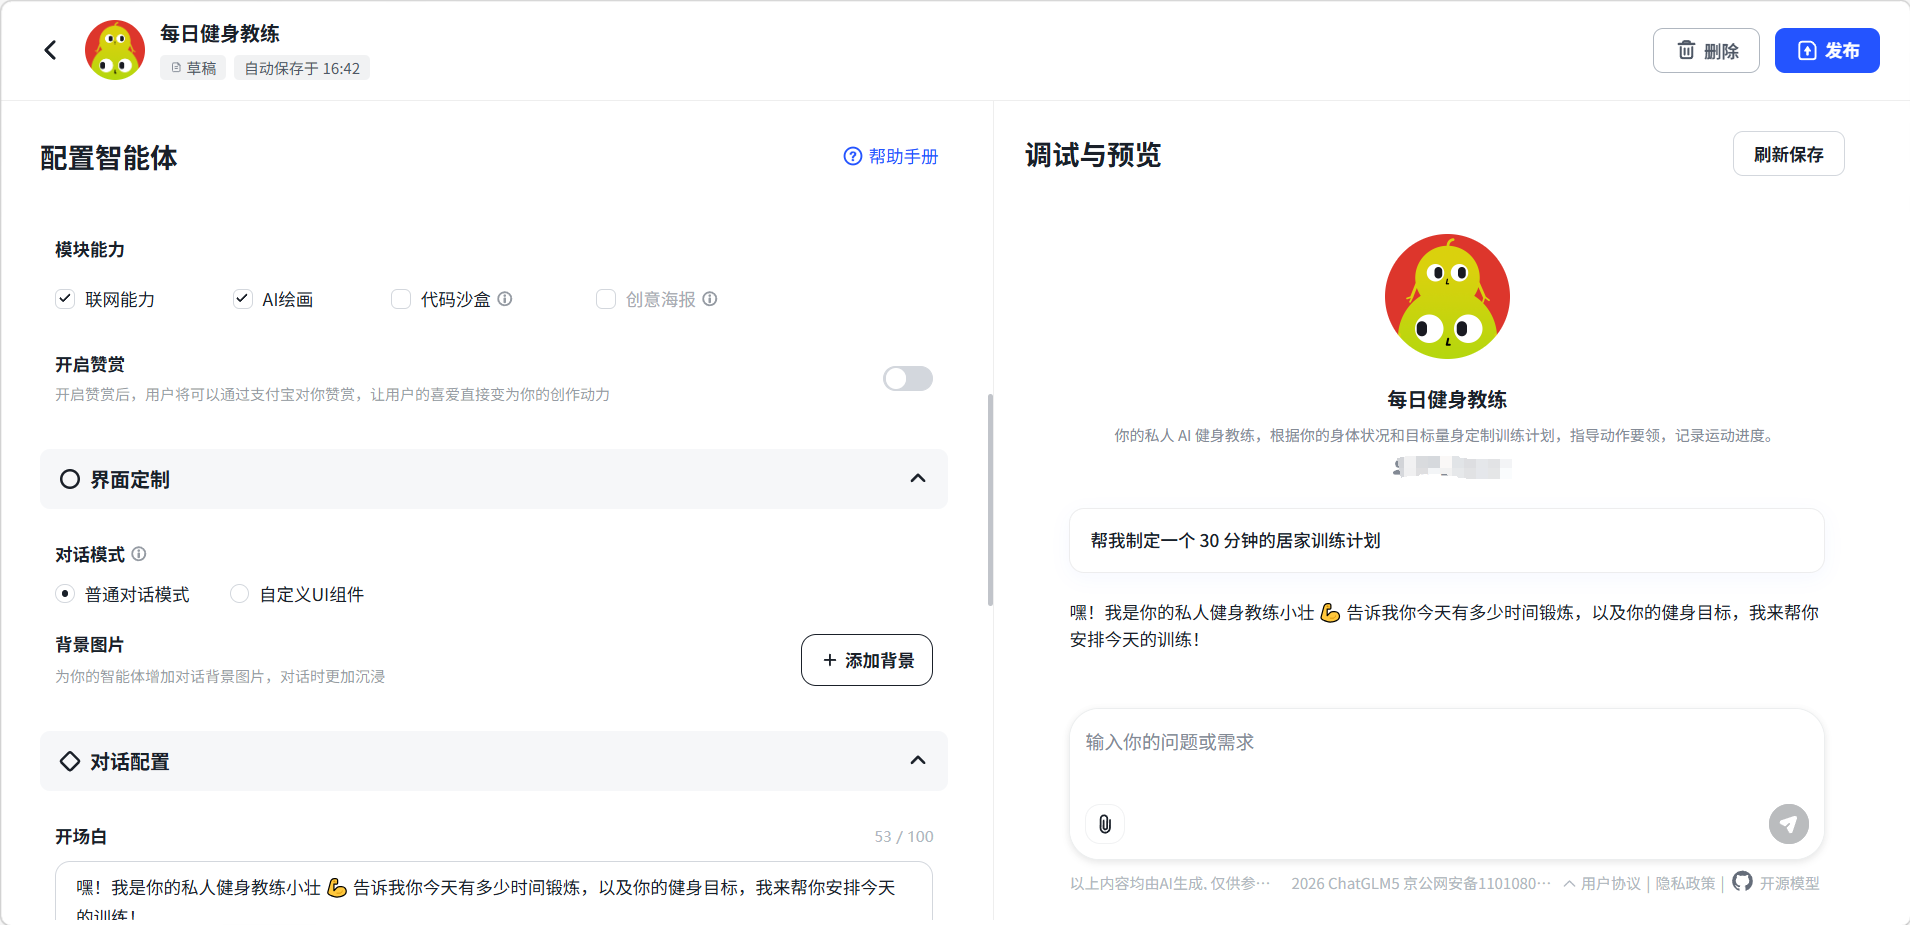Image resolution: width=1910 pixels, height=925 pixels.
Task: Click the left panel vertical scrollbar
Action: click(990, 500)
